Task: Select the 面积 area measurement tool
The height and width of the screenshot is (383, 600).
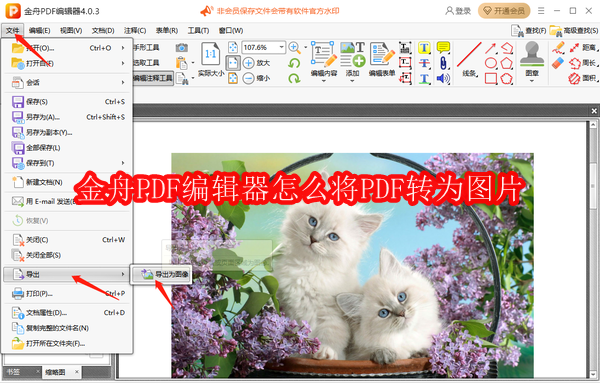Action: 583,78
